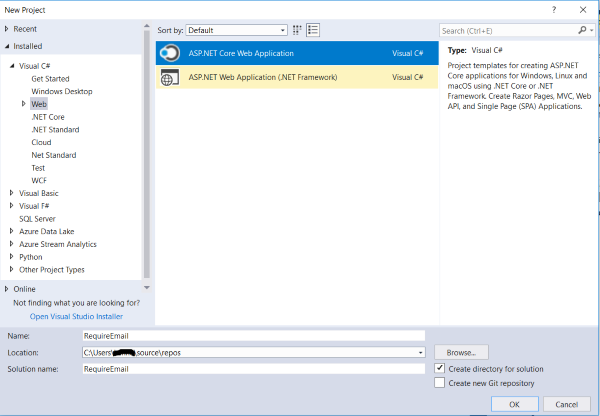The image size is (600, 416).
Task: Open the search options dropdown arrow
Action: [592, 30]
